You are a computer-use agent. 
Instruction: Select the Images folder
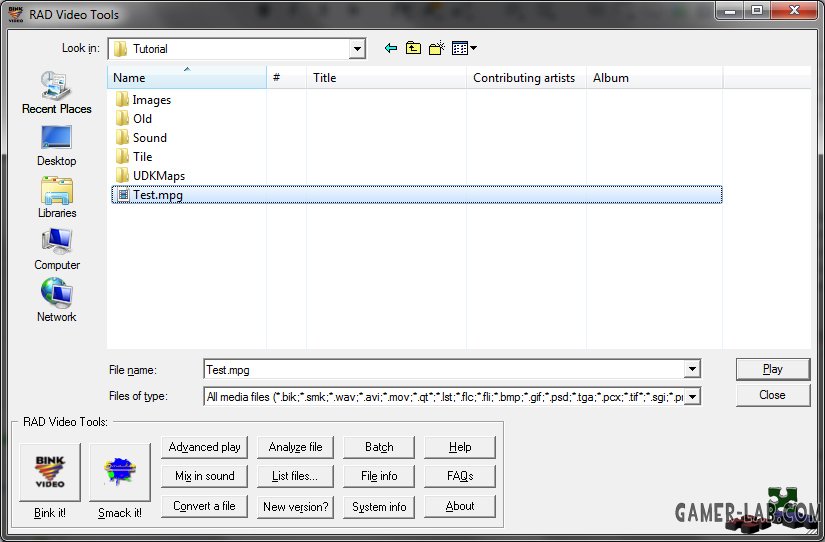pos(143,99)
